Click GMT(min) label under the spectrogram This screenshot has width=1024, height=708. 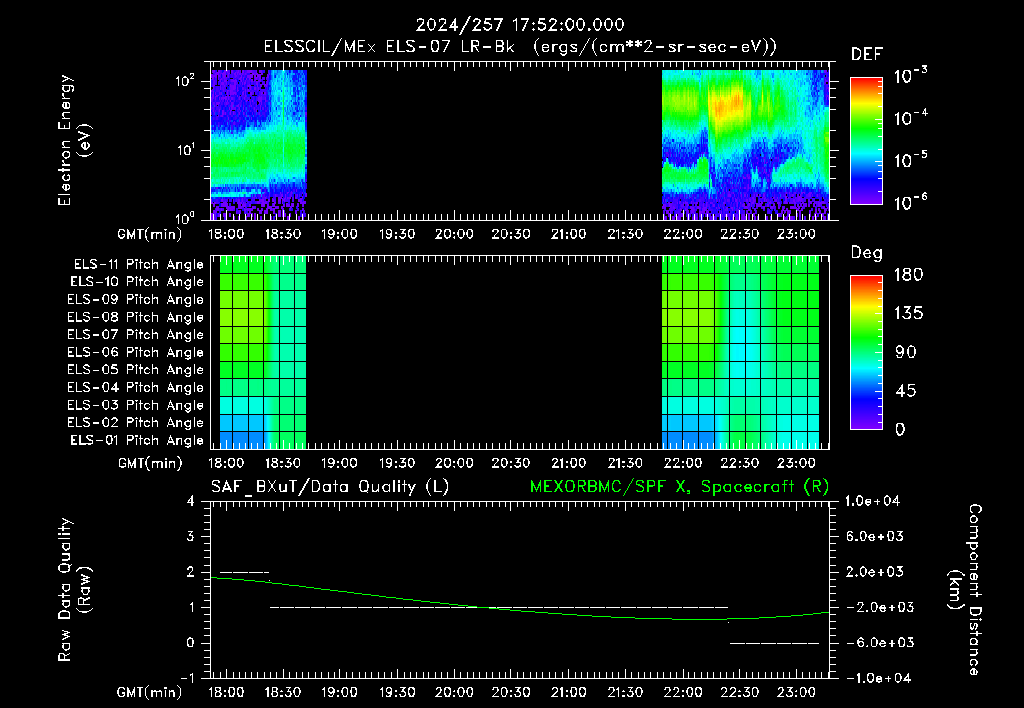(150, 234)
